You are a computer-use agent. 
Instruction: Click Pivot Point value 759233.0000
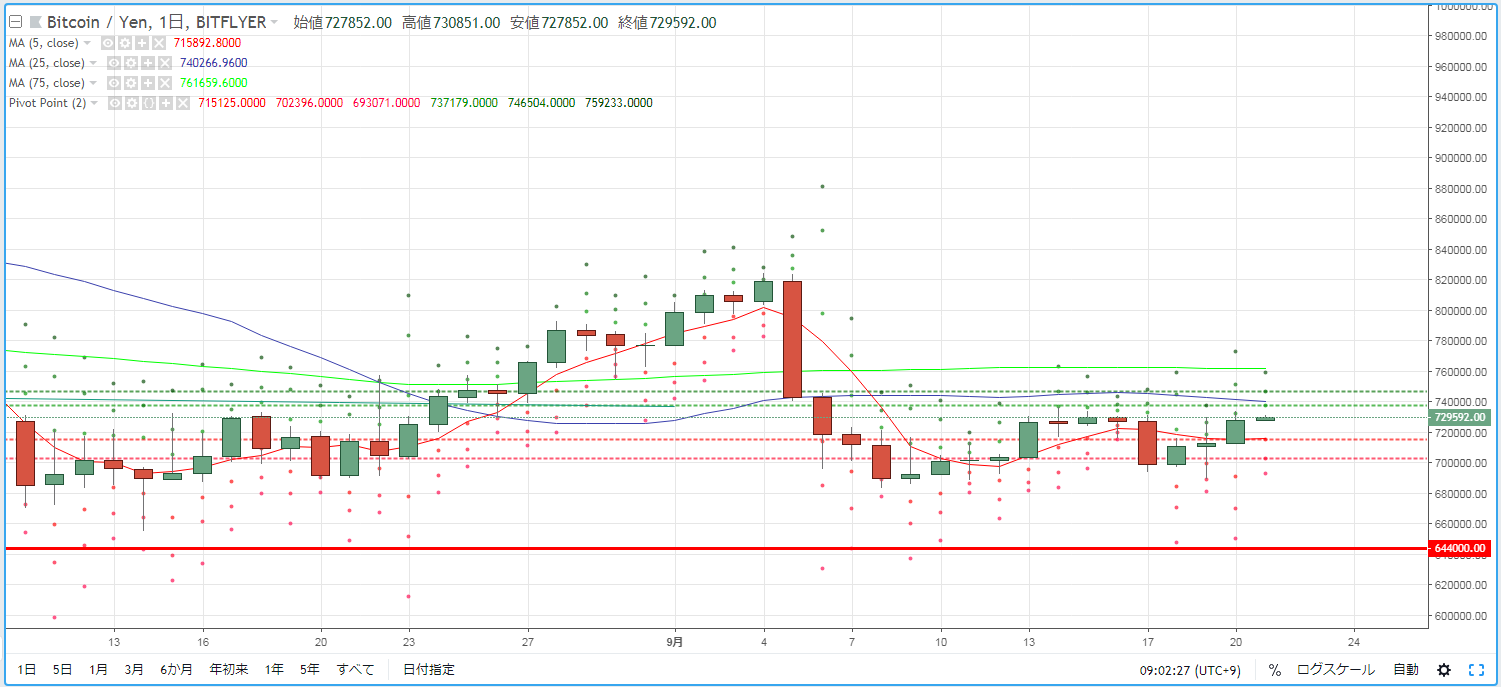619,103
